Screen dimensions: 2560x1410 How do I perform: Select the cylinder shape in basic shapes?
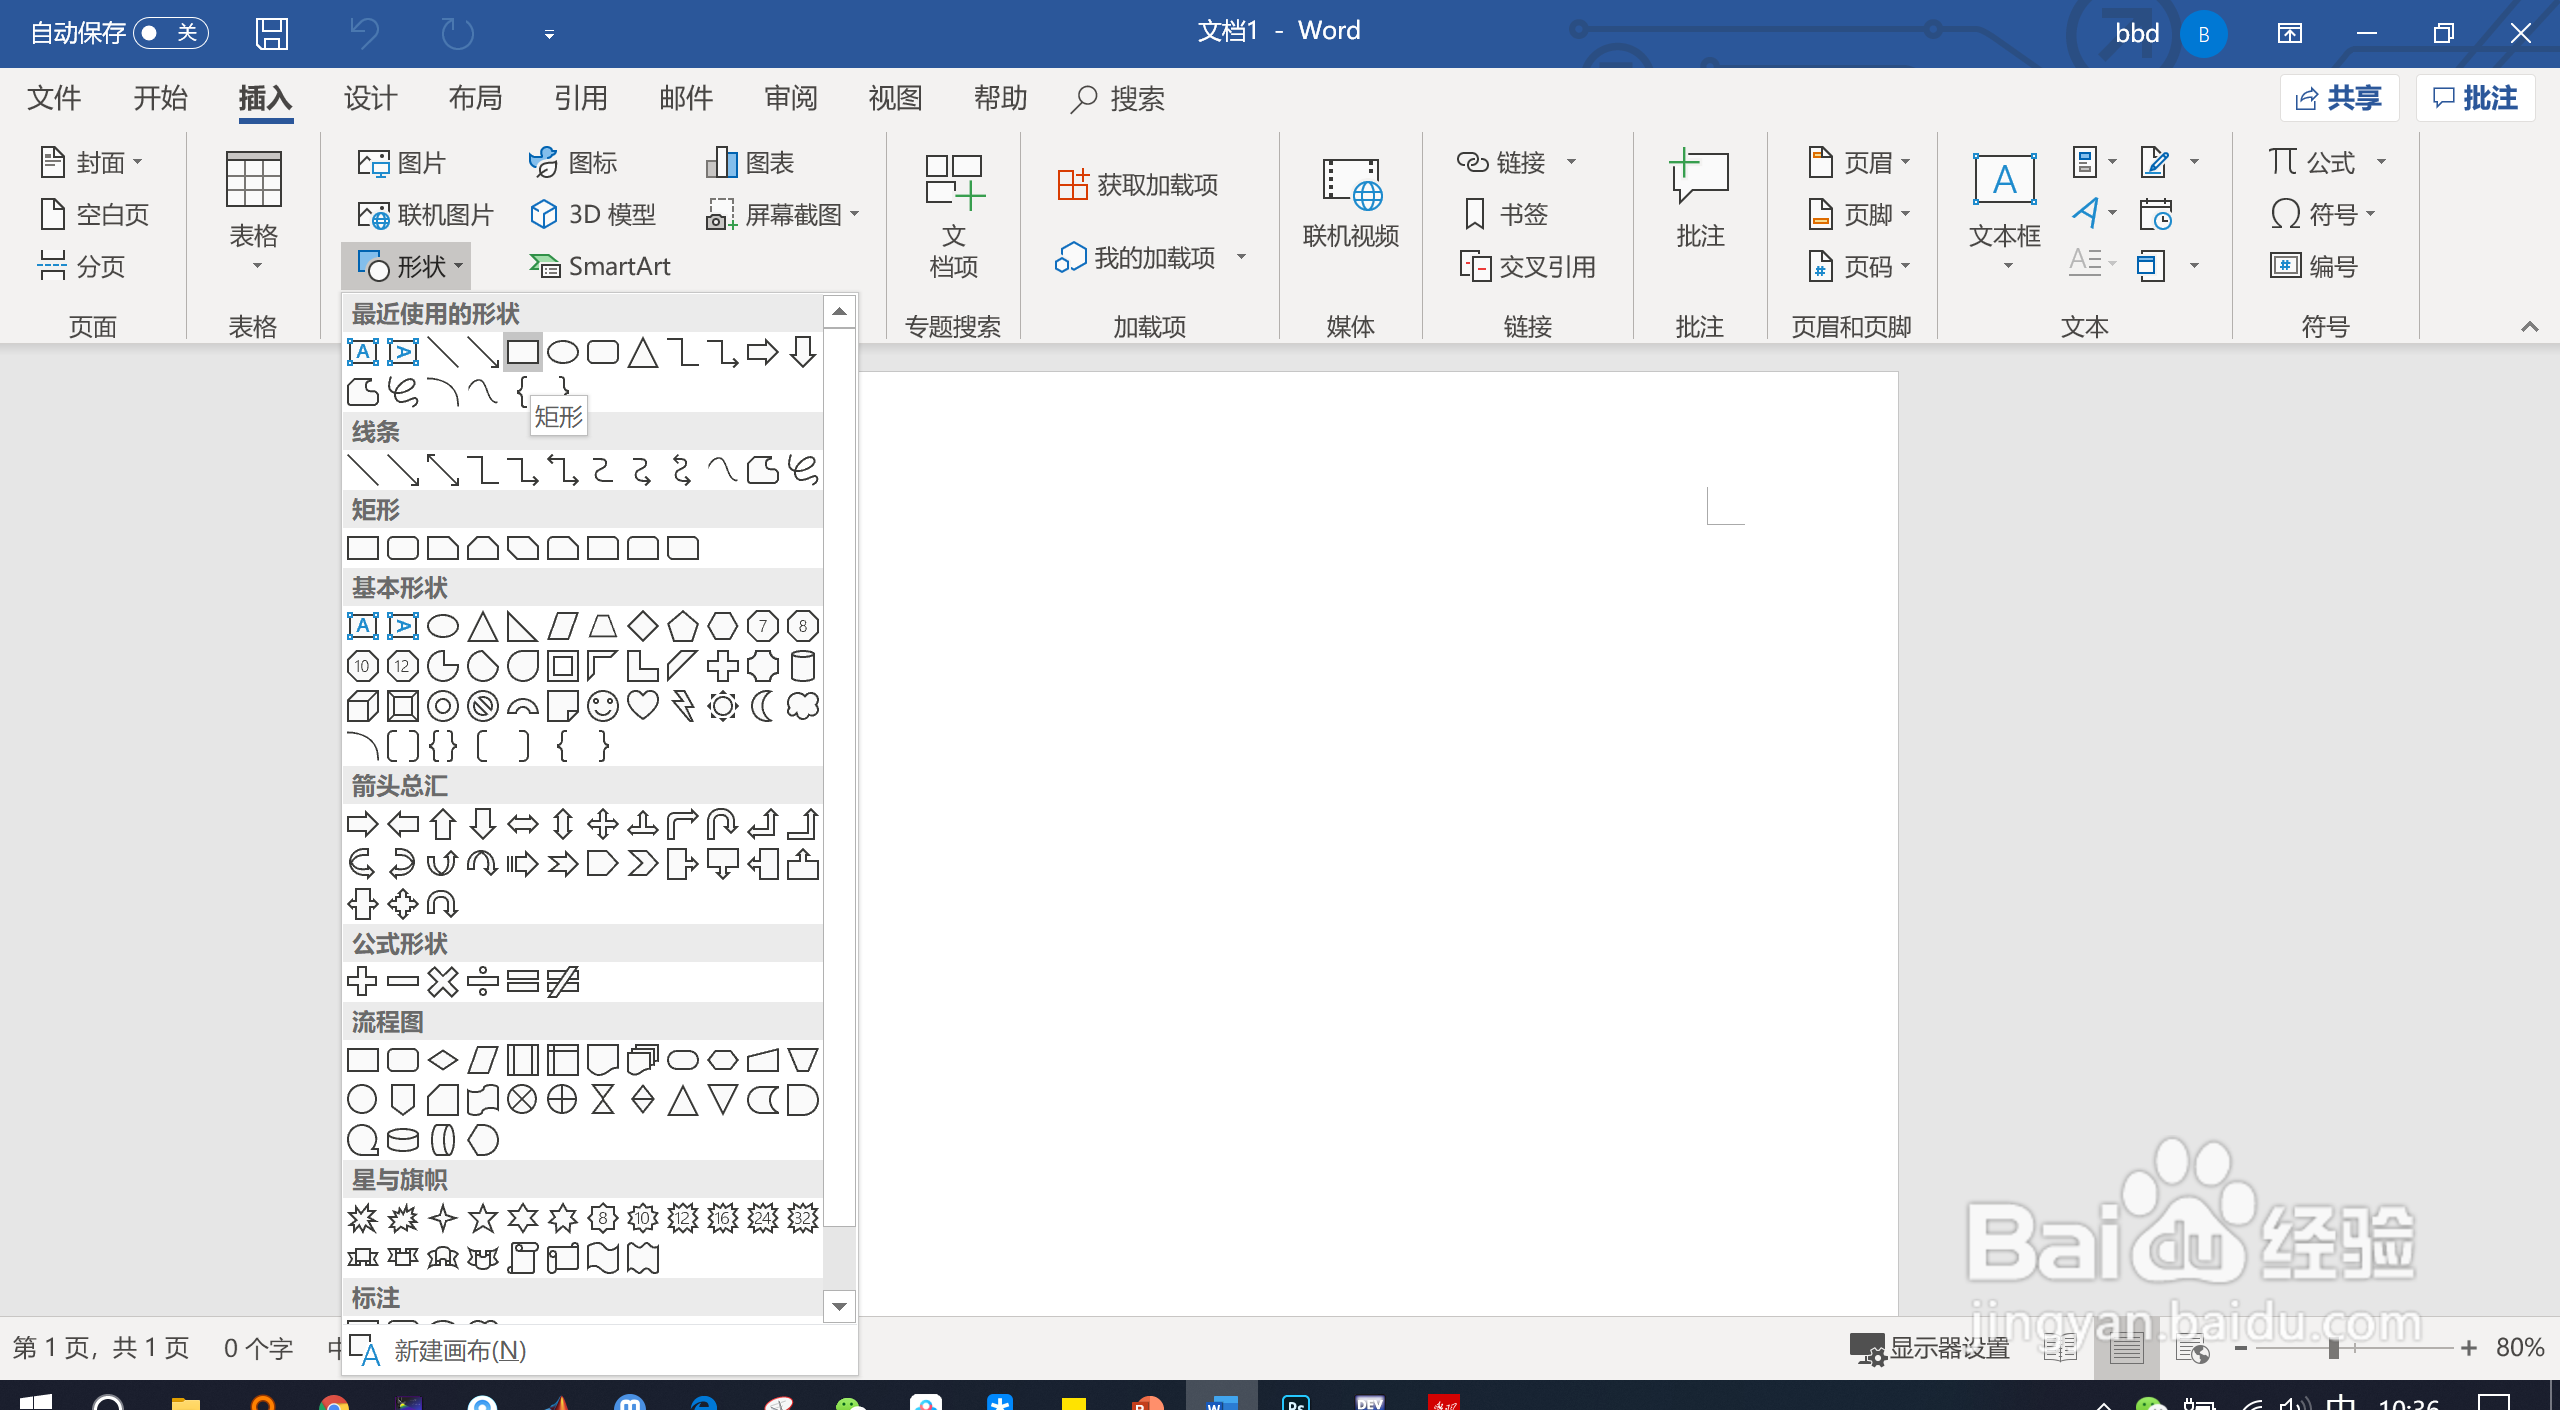coord(803,666)
